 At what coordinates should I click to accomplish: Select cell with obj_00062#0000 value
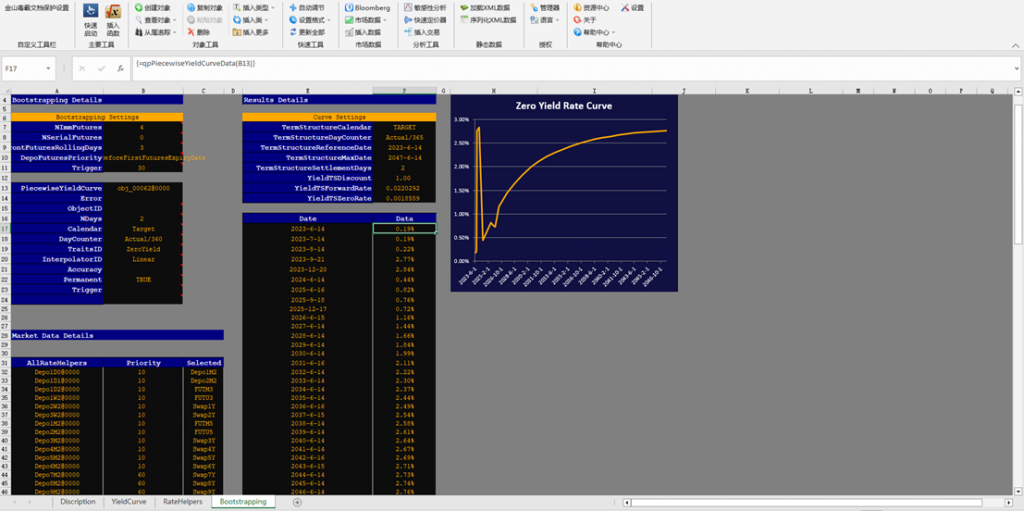coord(144,188)
